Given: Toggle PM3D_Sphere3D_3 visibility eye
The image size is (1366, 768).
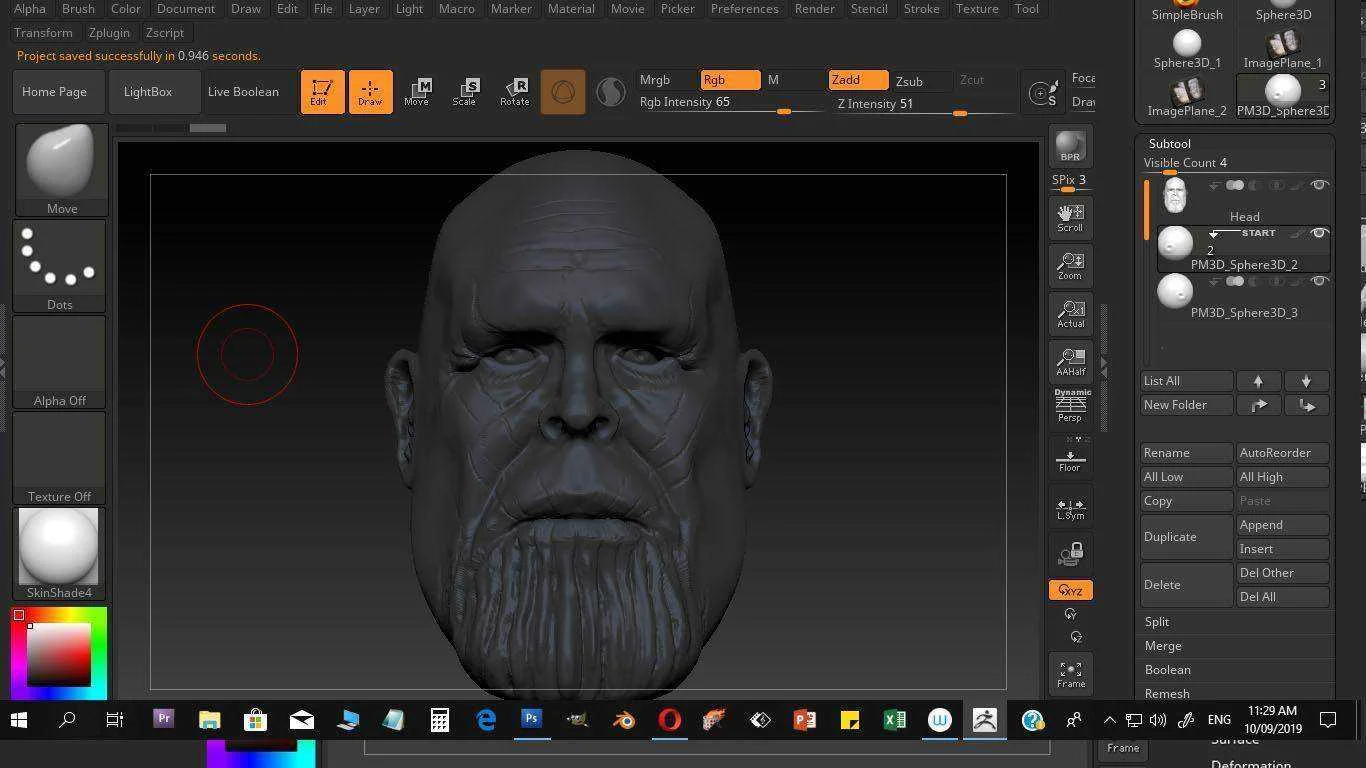Looking at the screenshot, I should coord(1319,281).
